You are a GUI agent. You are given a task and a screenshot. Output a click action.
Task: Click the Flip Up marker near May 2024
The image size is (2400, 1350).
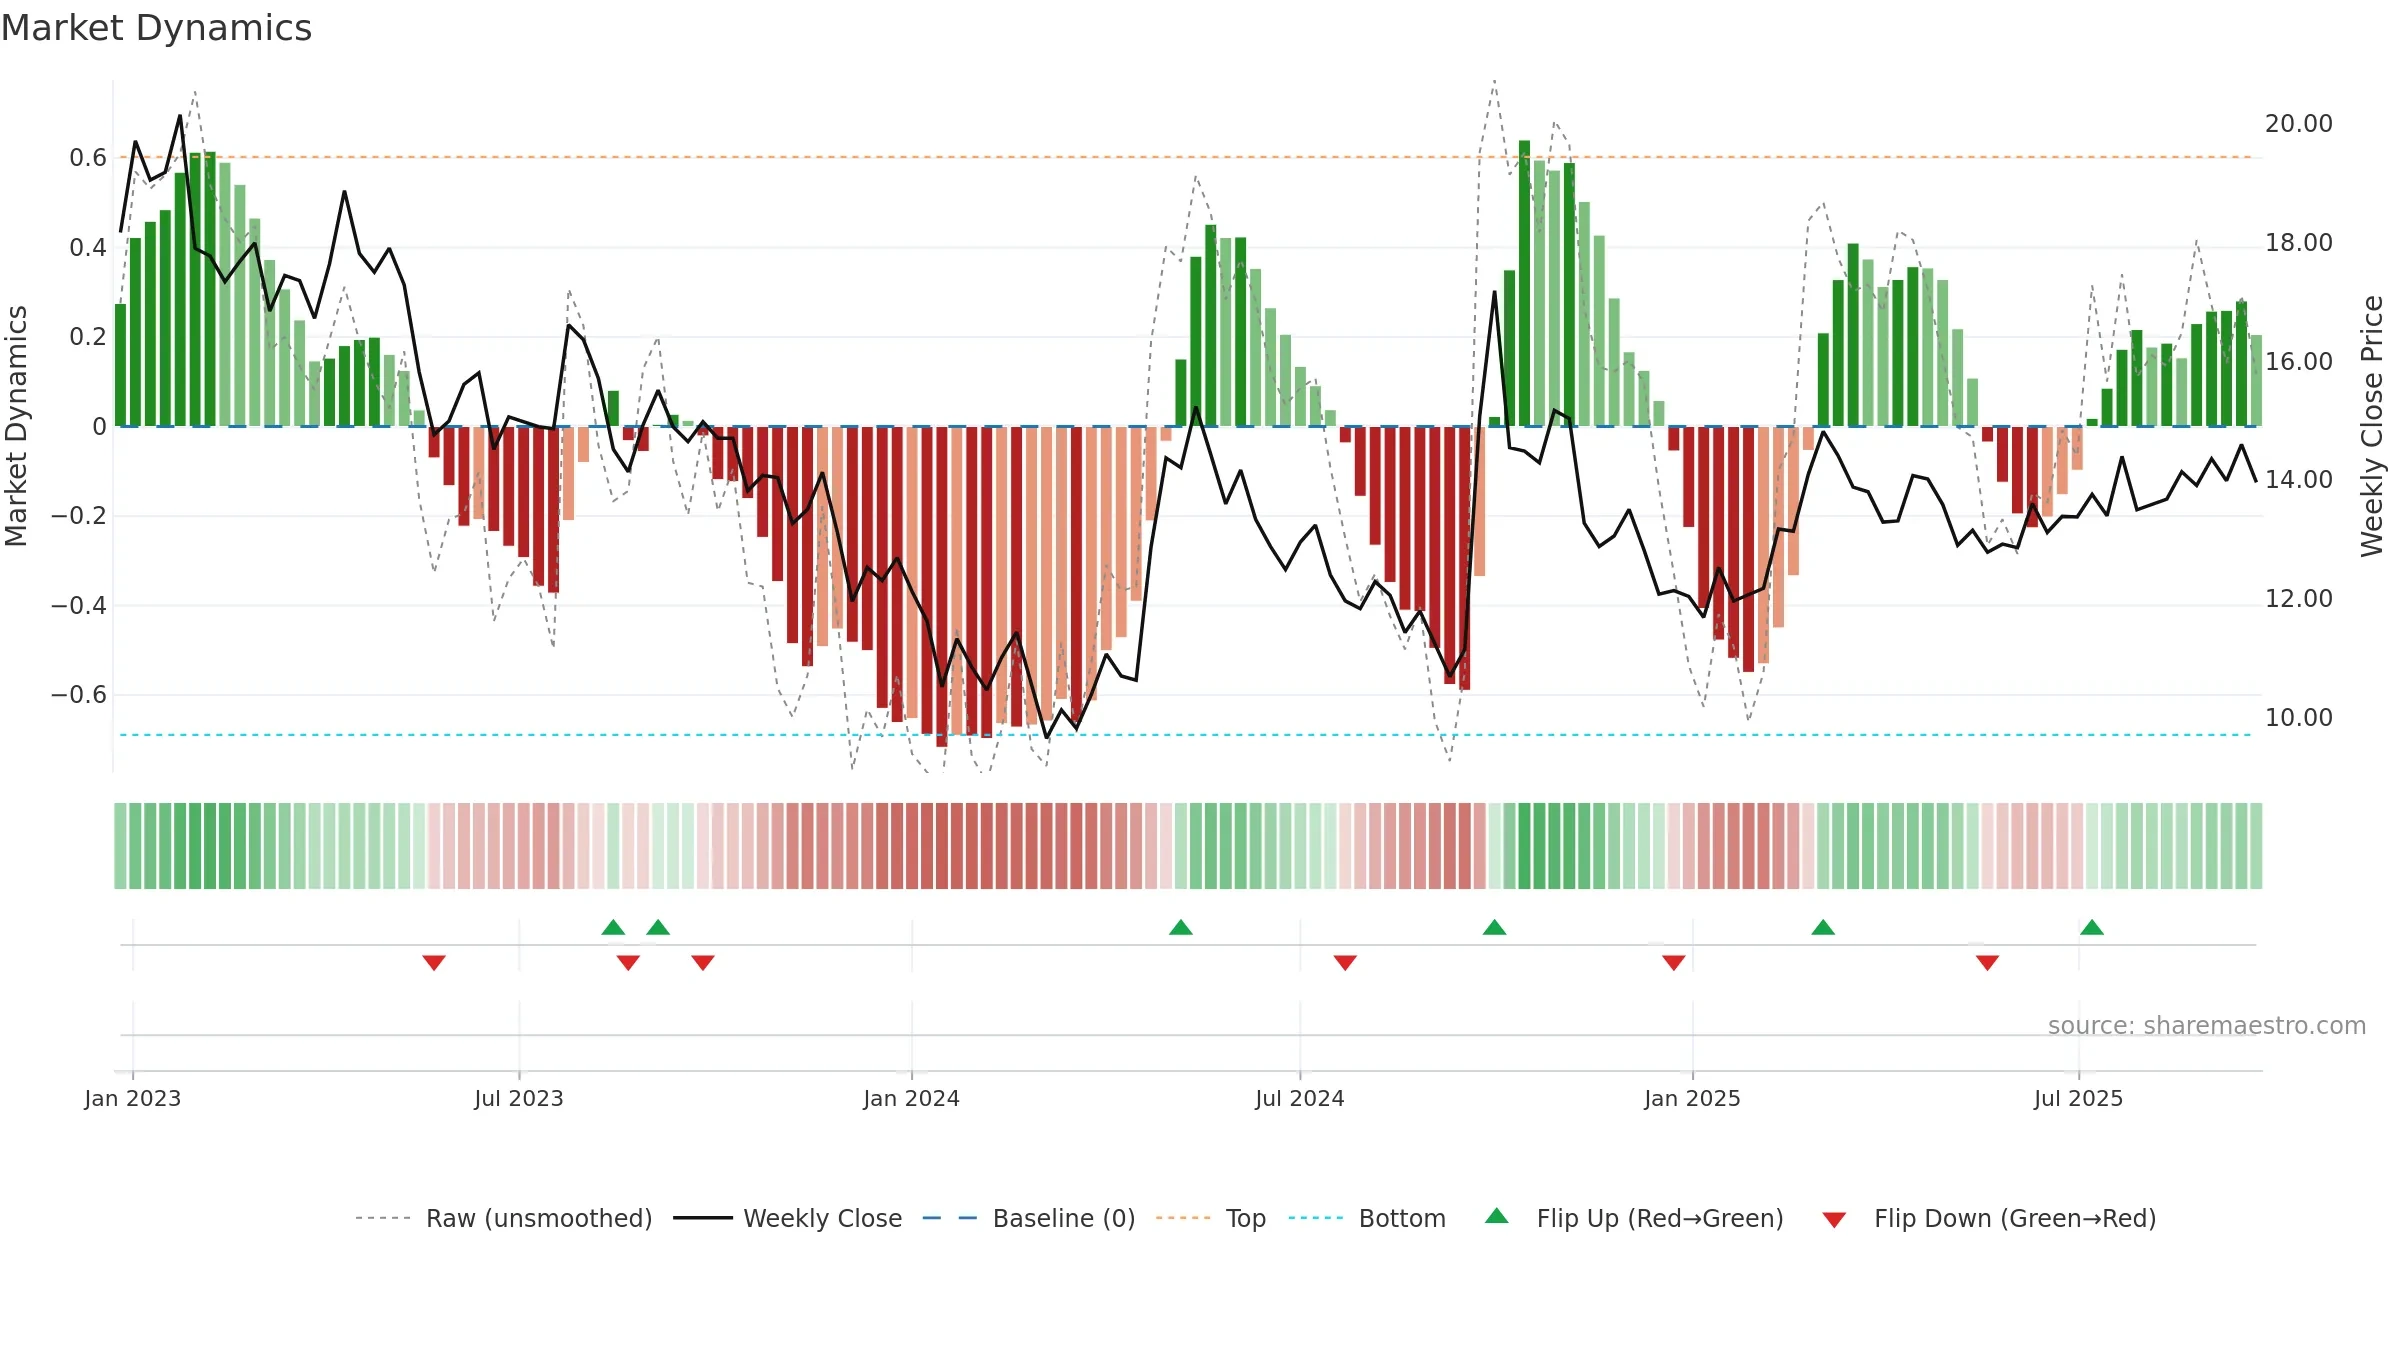click(1181, 927)
